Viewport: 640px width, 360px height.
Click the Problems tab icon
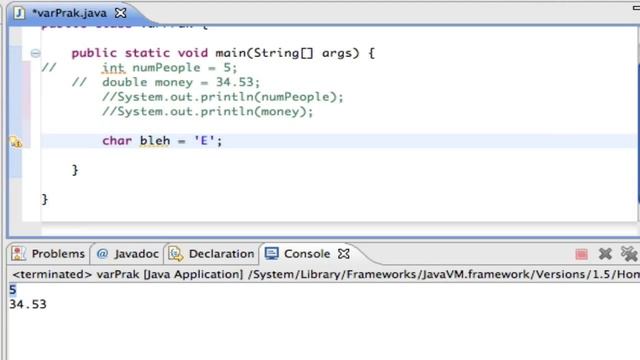coord(18,253)
